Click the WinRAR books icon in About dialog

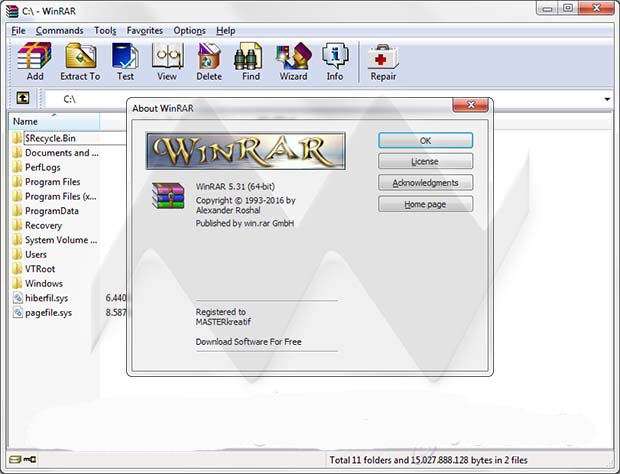[168, 195]
